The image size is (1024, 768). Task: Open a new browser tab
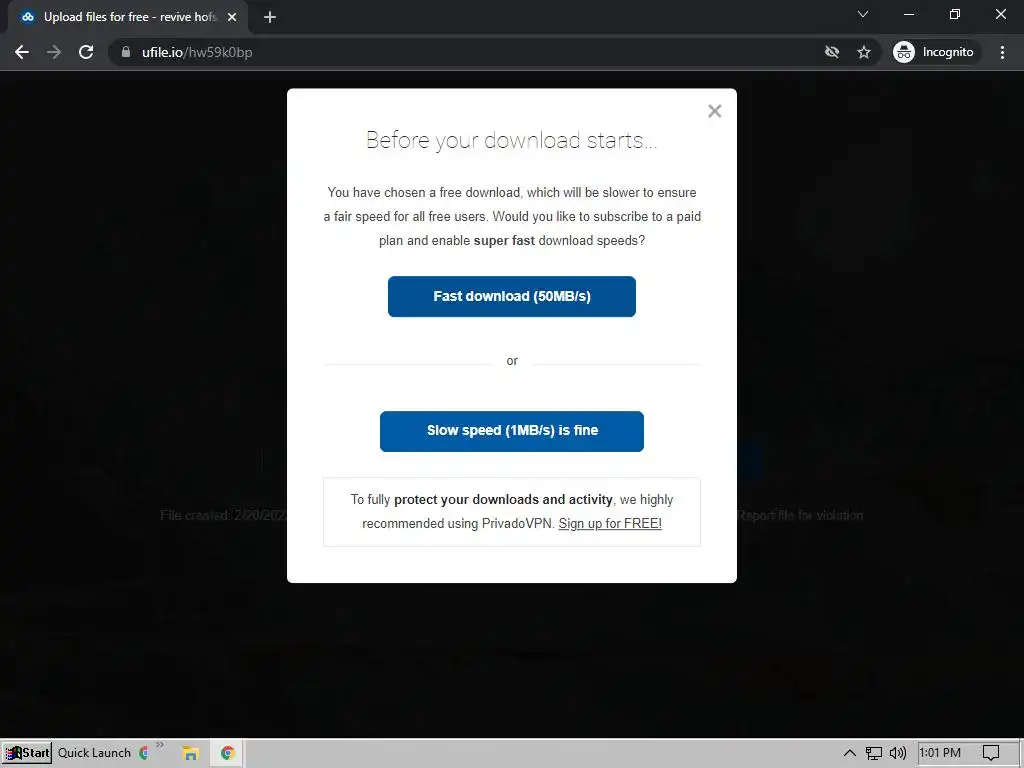click(x=270, y=17)
